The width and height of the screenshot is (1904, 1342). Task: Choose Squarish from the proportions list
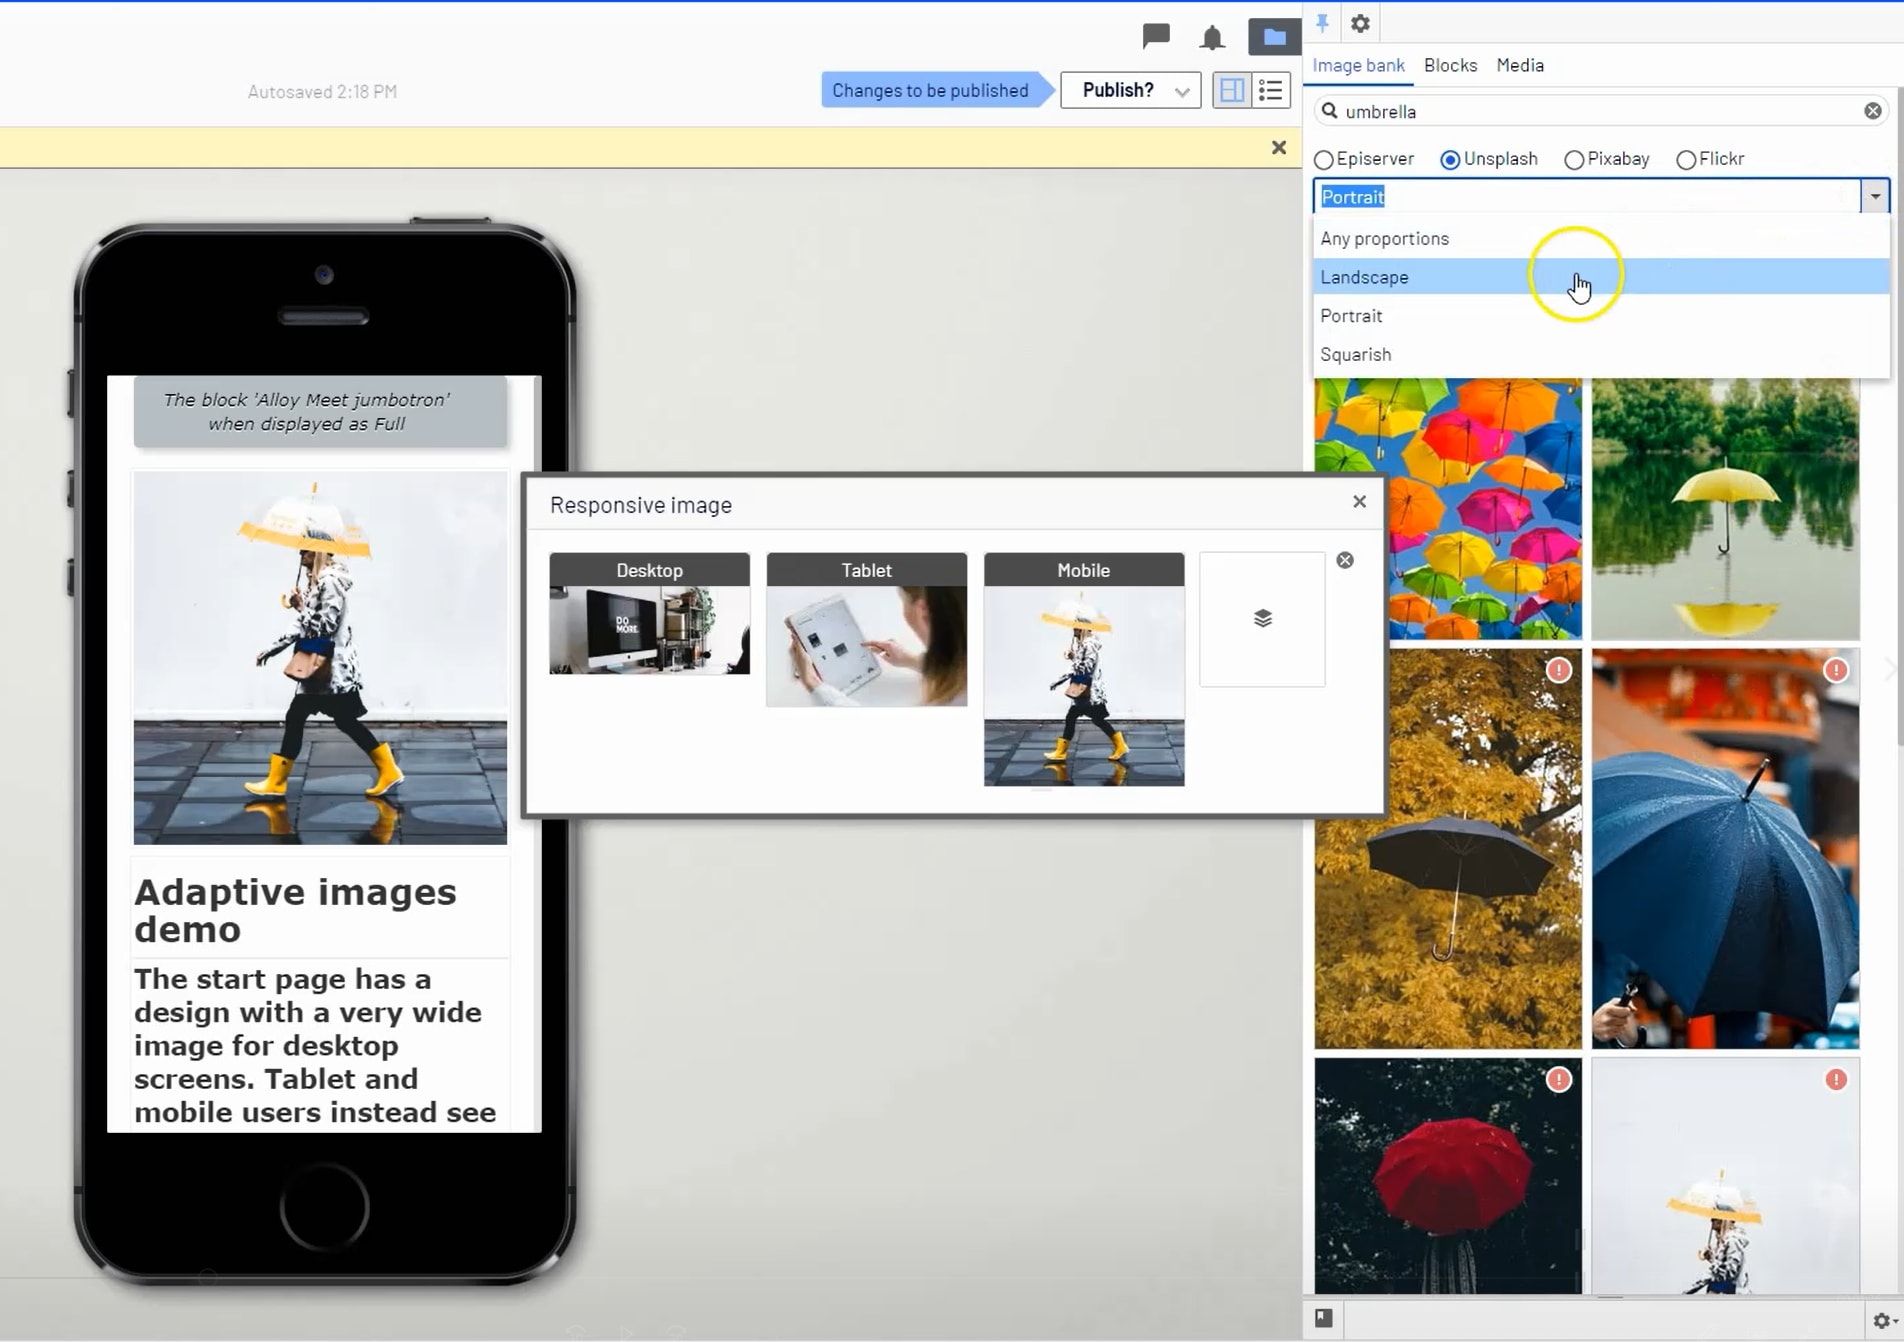(x=1356, y=354)
